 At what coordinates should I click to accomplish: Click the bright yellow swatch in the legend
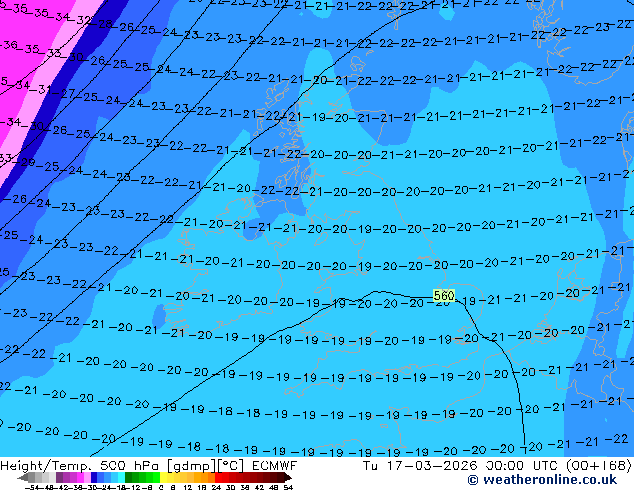163,477
